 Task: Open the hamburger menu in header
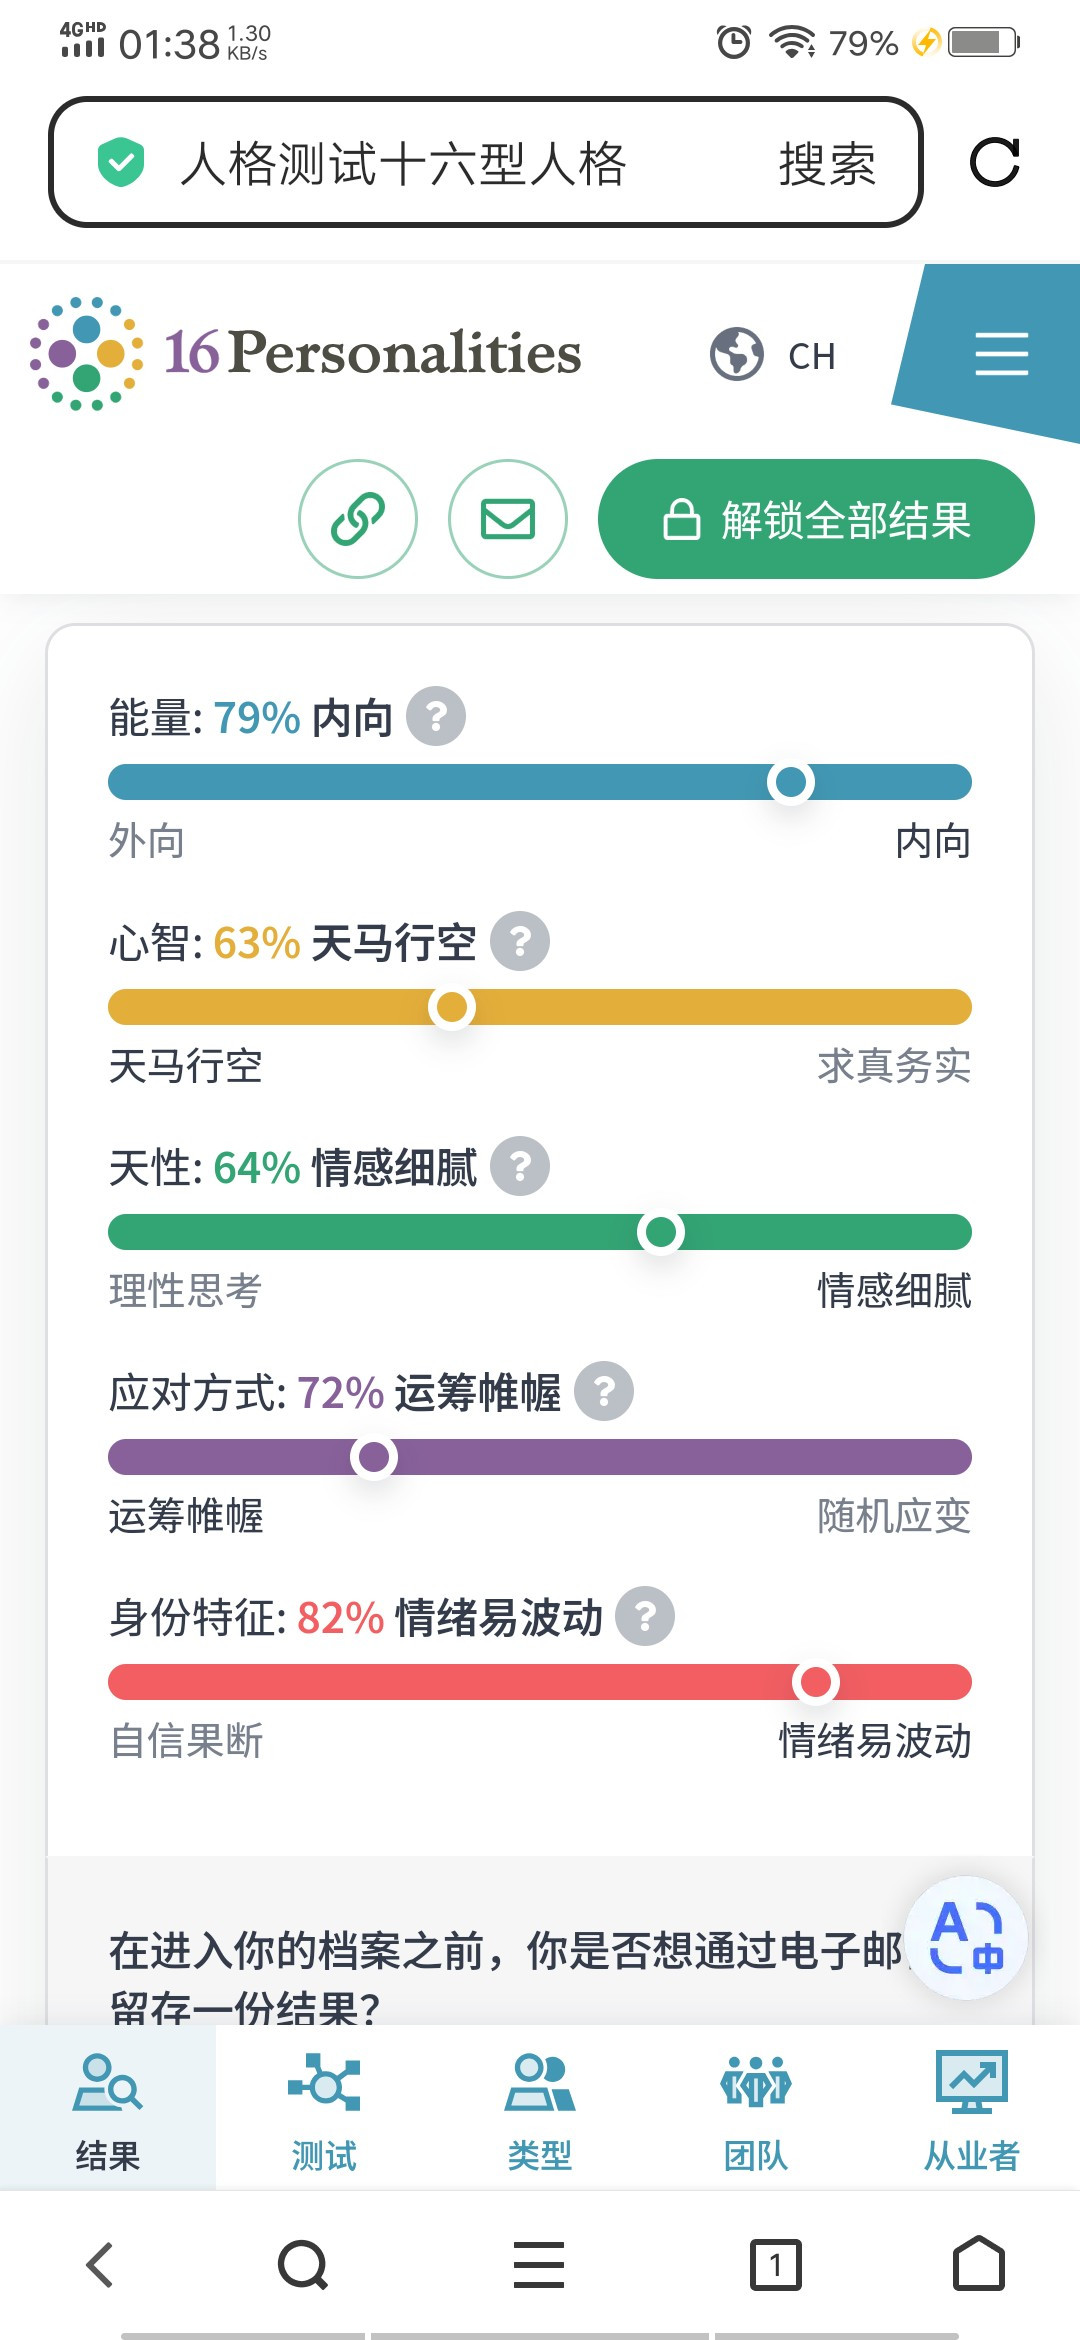(x=1001, y=354)
